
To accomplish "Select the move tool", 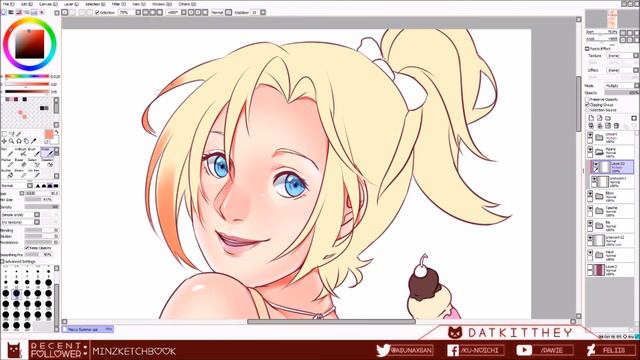I will [4, 141].
